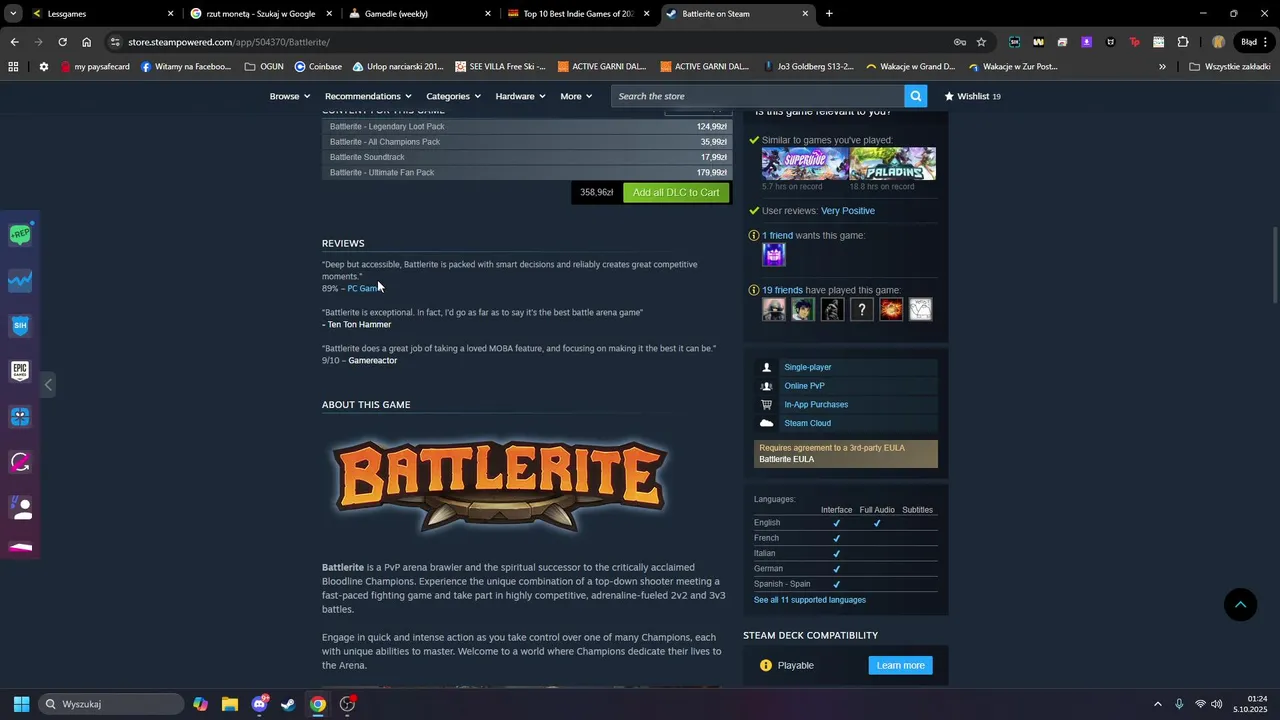This screenshot has height=720, width=1280.
Task: Click the Chrome address bar URL
Action: point(229,42)
